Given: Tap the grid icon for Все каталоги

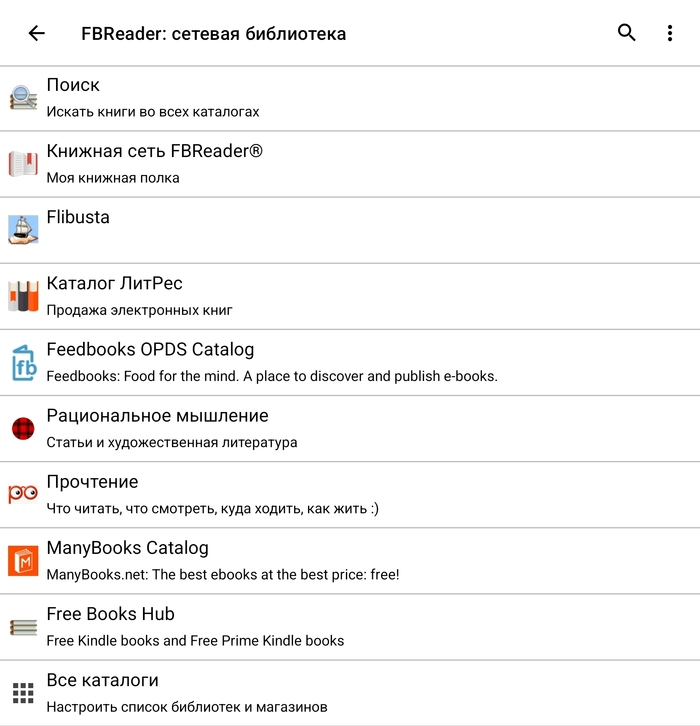Looking at the screenshot, I should [x=23, y=693].
